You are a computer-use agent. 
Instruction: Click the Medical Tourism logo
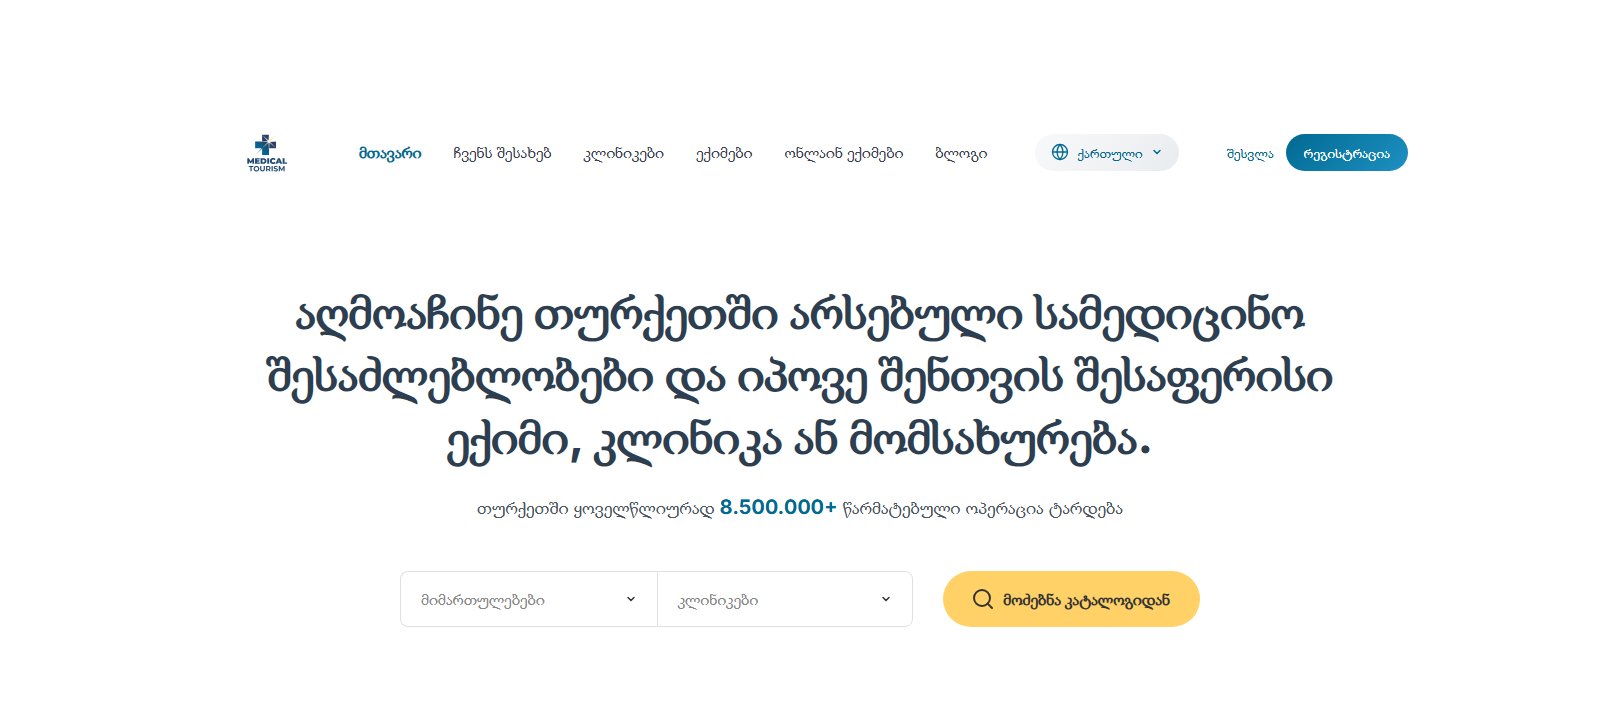pos(266,153)
